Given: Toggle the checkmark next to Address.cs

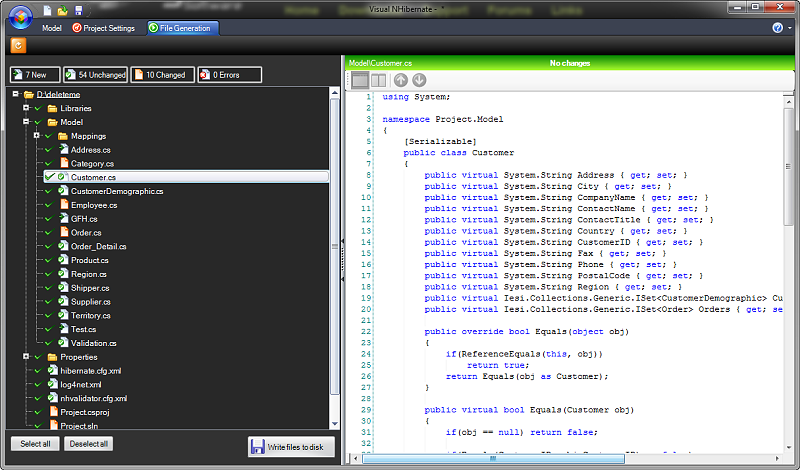Looking at the screenshot, I should pyautogui.click(x=47, y=150).
